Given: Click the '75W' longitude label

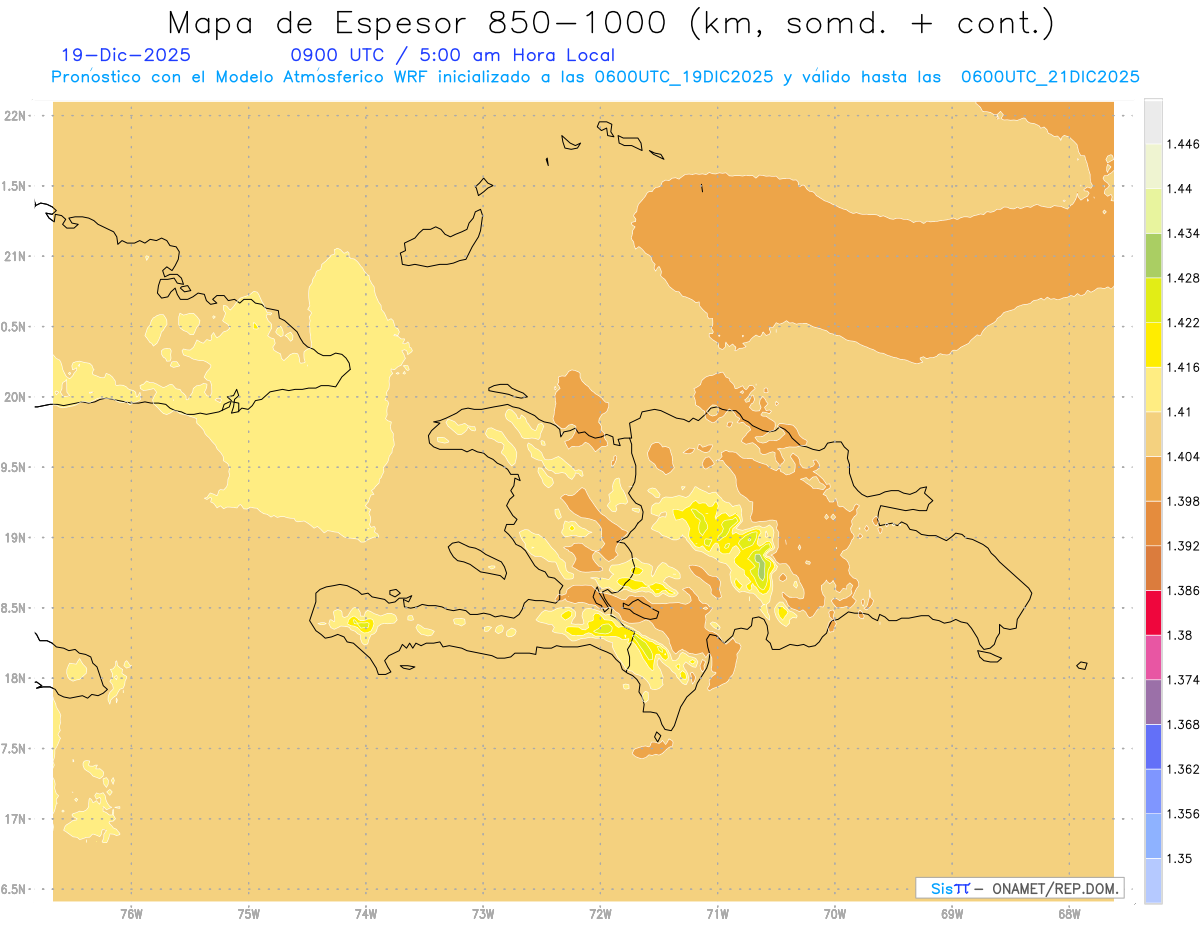Looking at the screenshot, I should click(x=249, y=914).
